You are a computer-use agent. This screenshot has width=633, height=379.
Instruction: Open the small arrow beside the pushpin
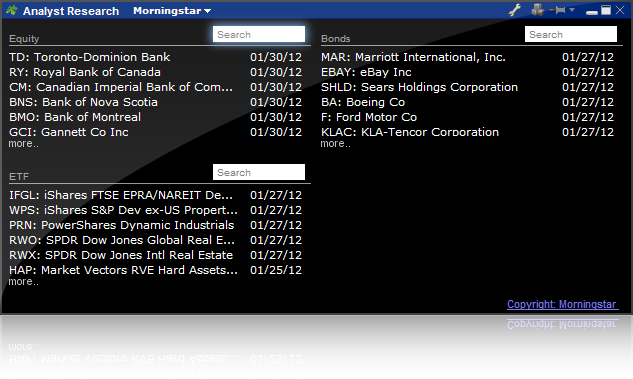coord(572,10)
